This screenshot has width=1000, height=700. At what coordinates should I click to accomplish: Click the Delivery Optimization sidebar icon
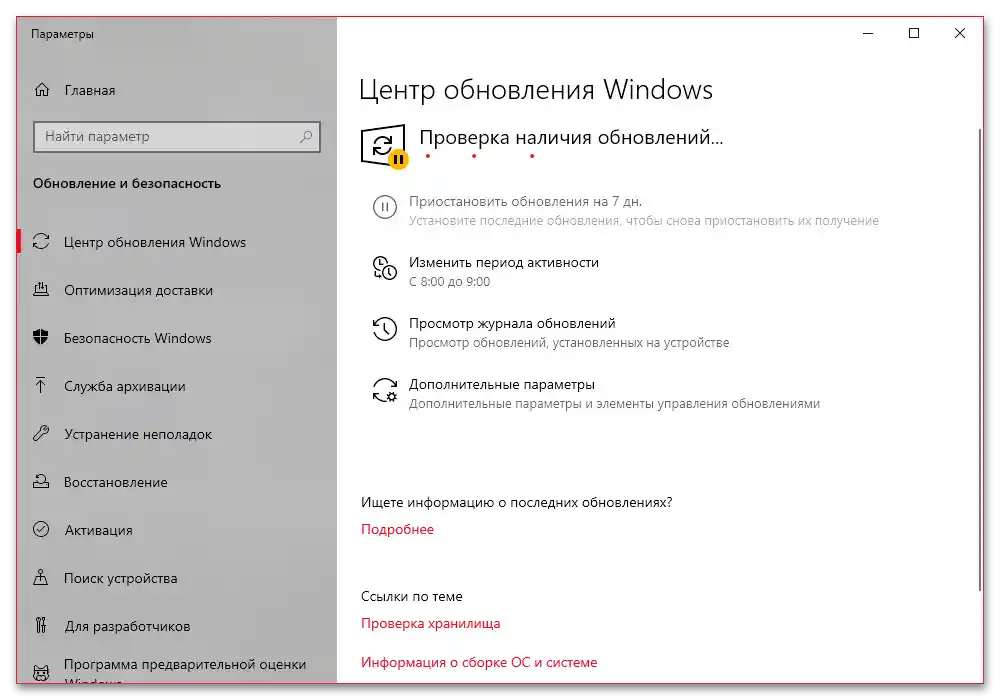pyautogui.click(x=41, y=289)
